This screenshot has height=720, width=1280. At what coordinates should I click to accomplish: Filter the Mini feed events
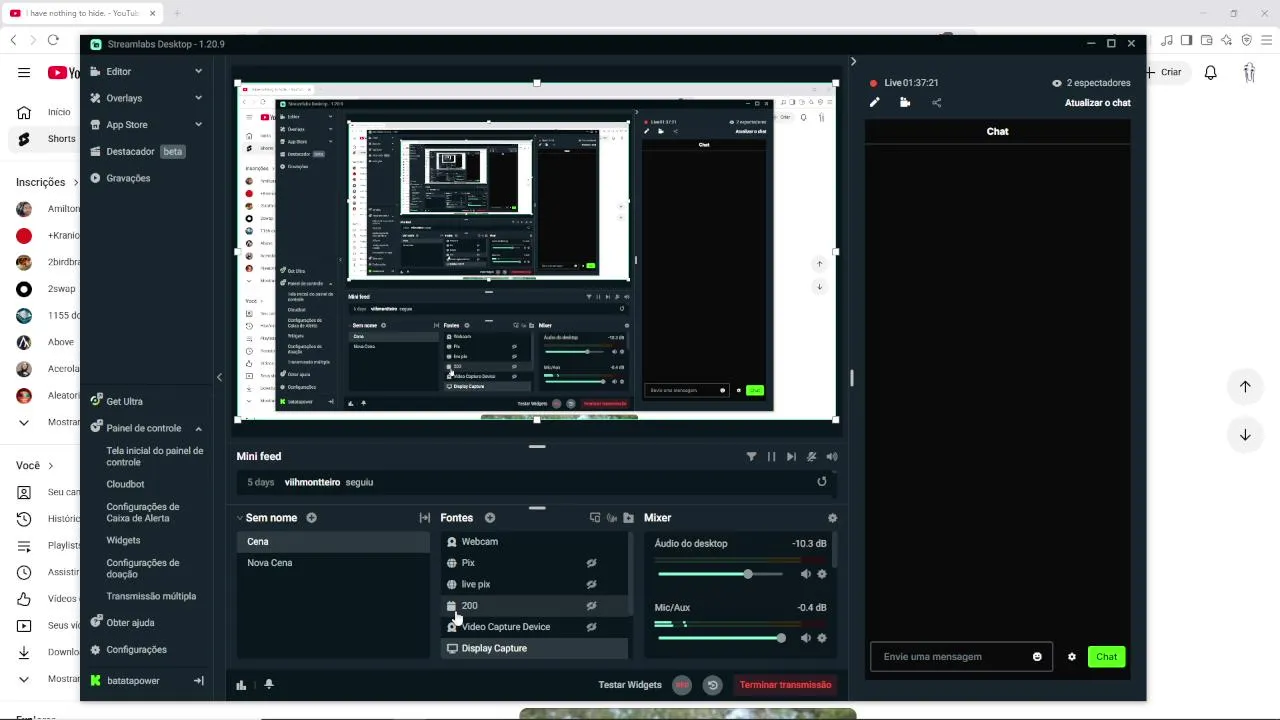click(751, 456)
